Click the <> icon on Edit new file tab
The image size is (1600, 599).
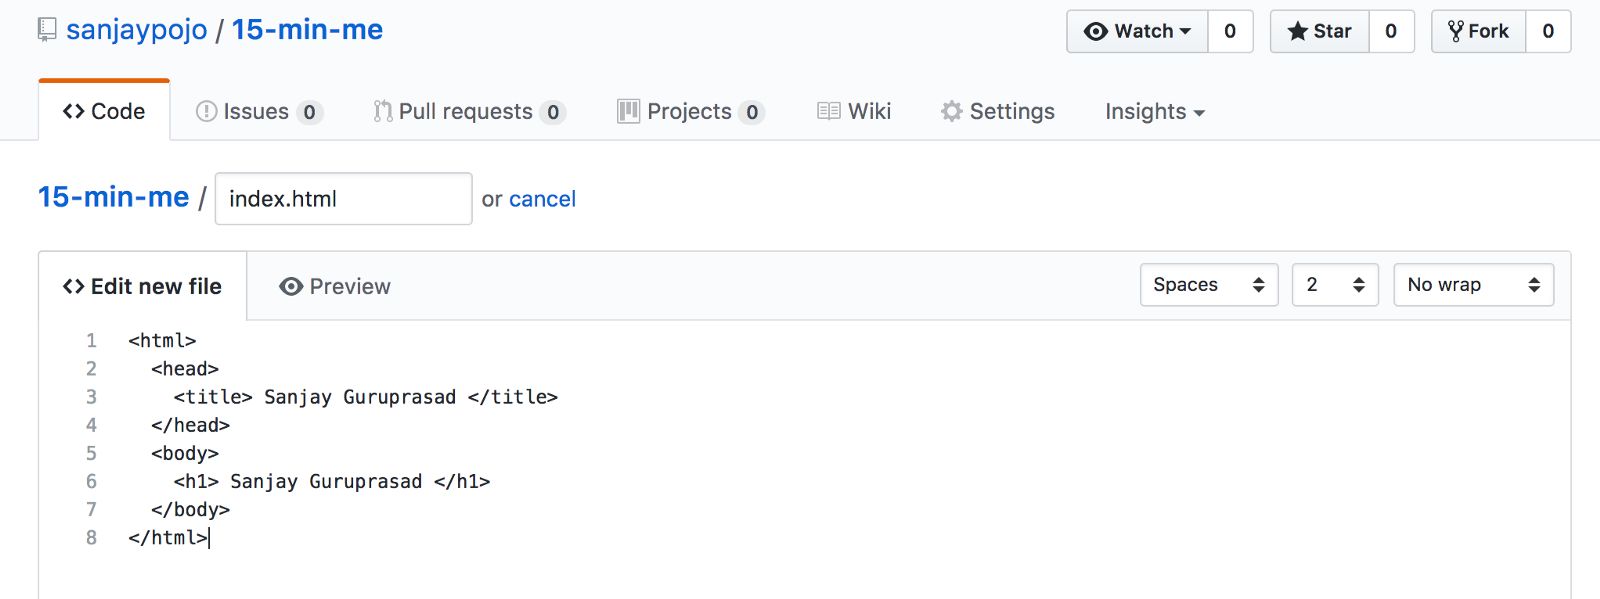click(73, 287)
